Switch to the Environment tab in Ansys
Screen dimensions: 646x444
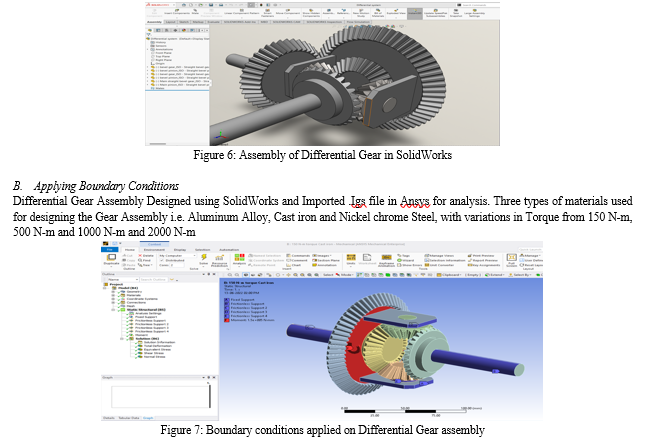click(154, 250)
